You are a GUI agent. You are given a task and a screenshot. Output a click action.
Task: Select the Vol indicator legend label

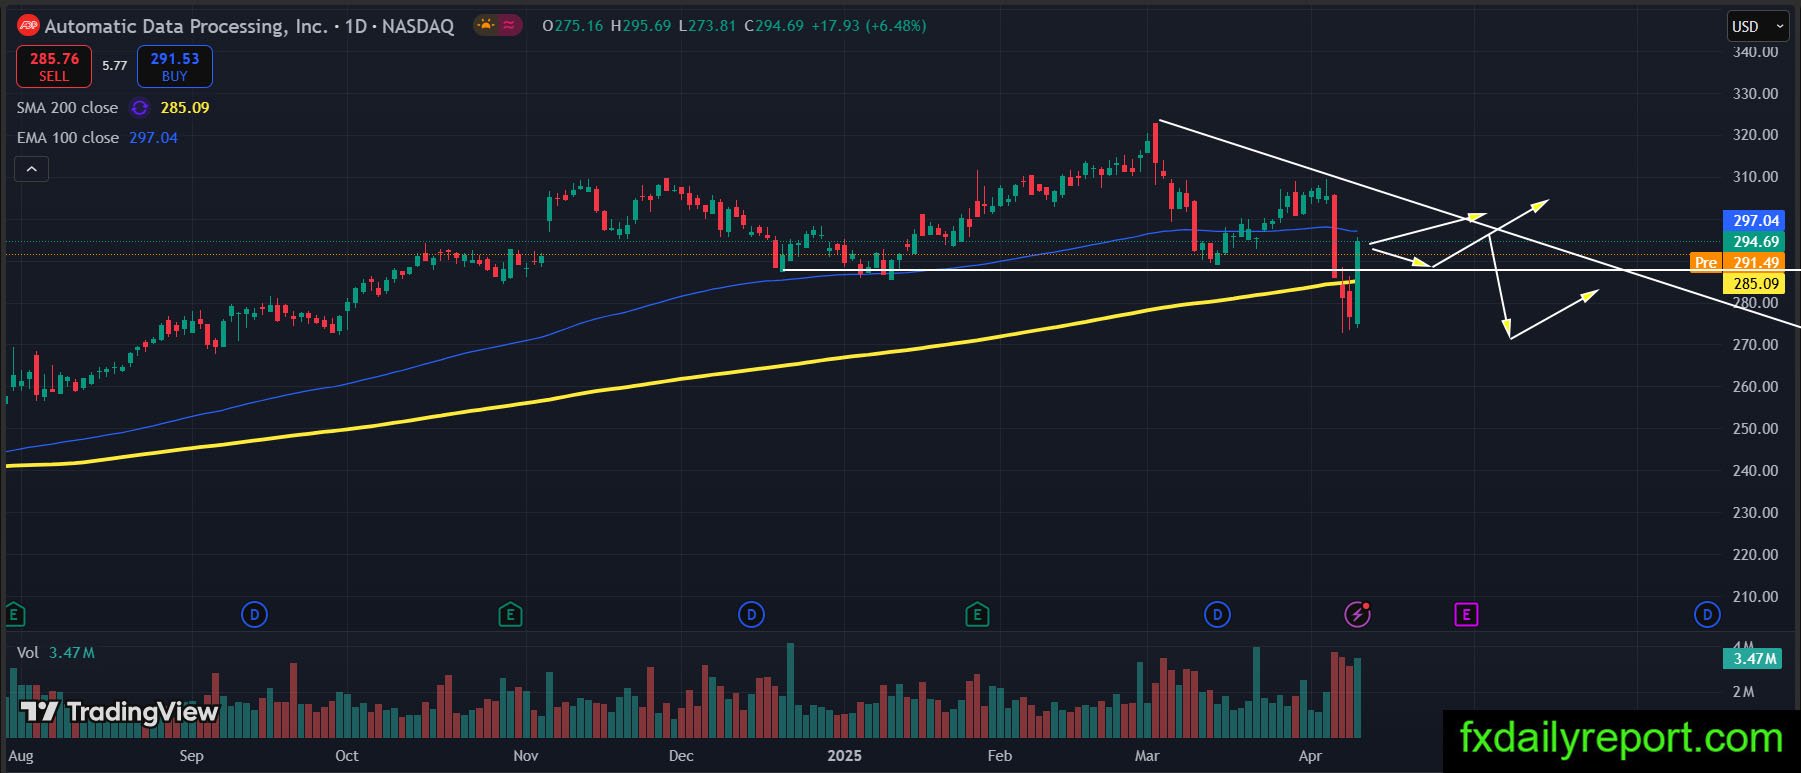pos(28,653)
